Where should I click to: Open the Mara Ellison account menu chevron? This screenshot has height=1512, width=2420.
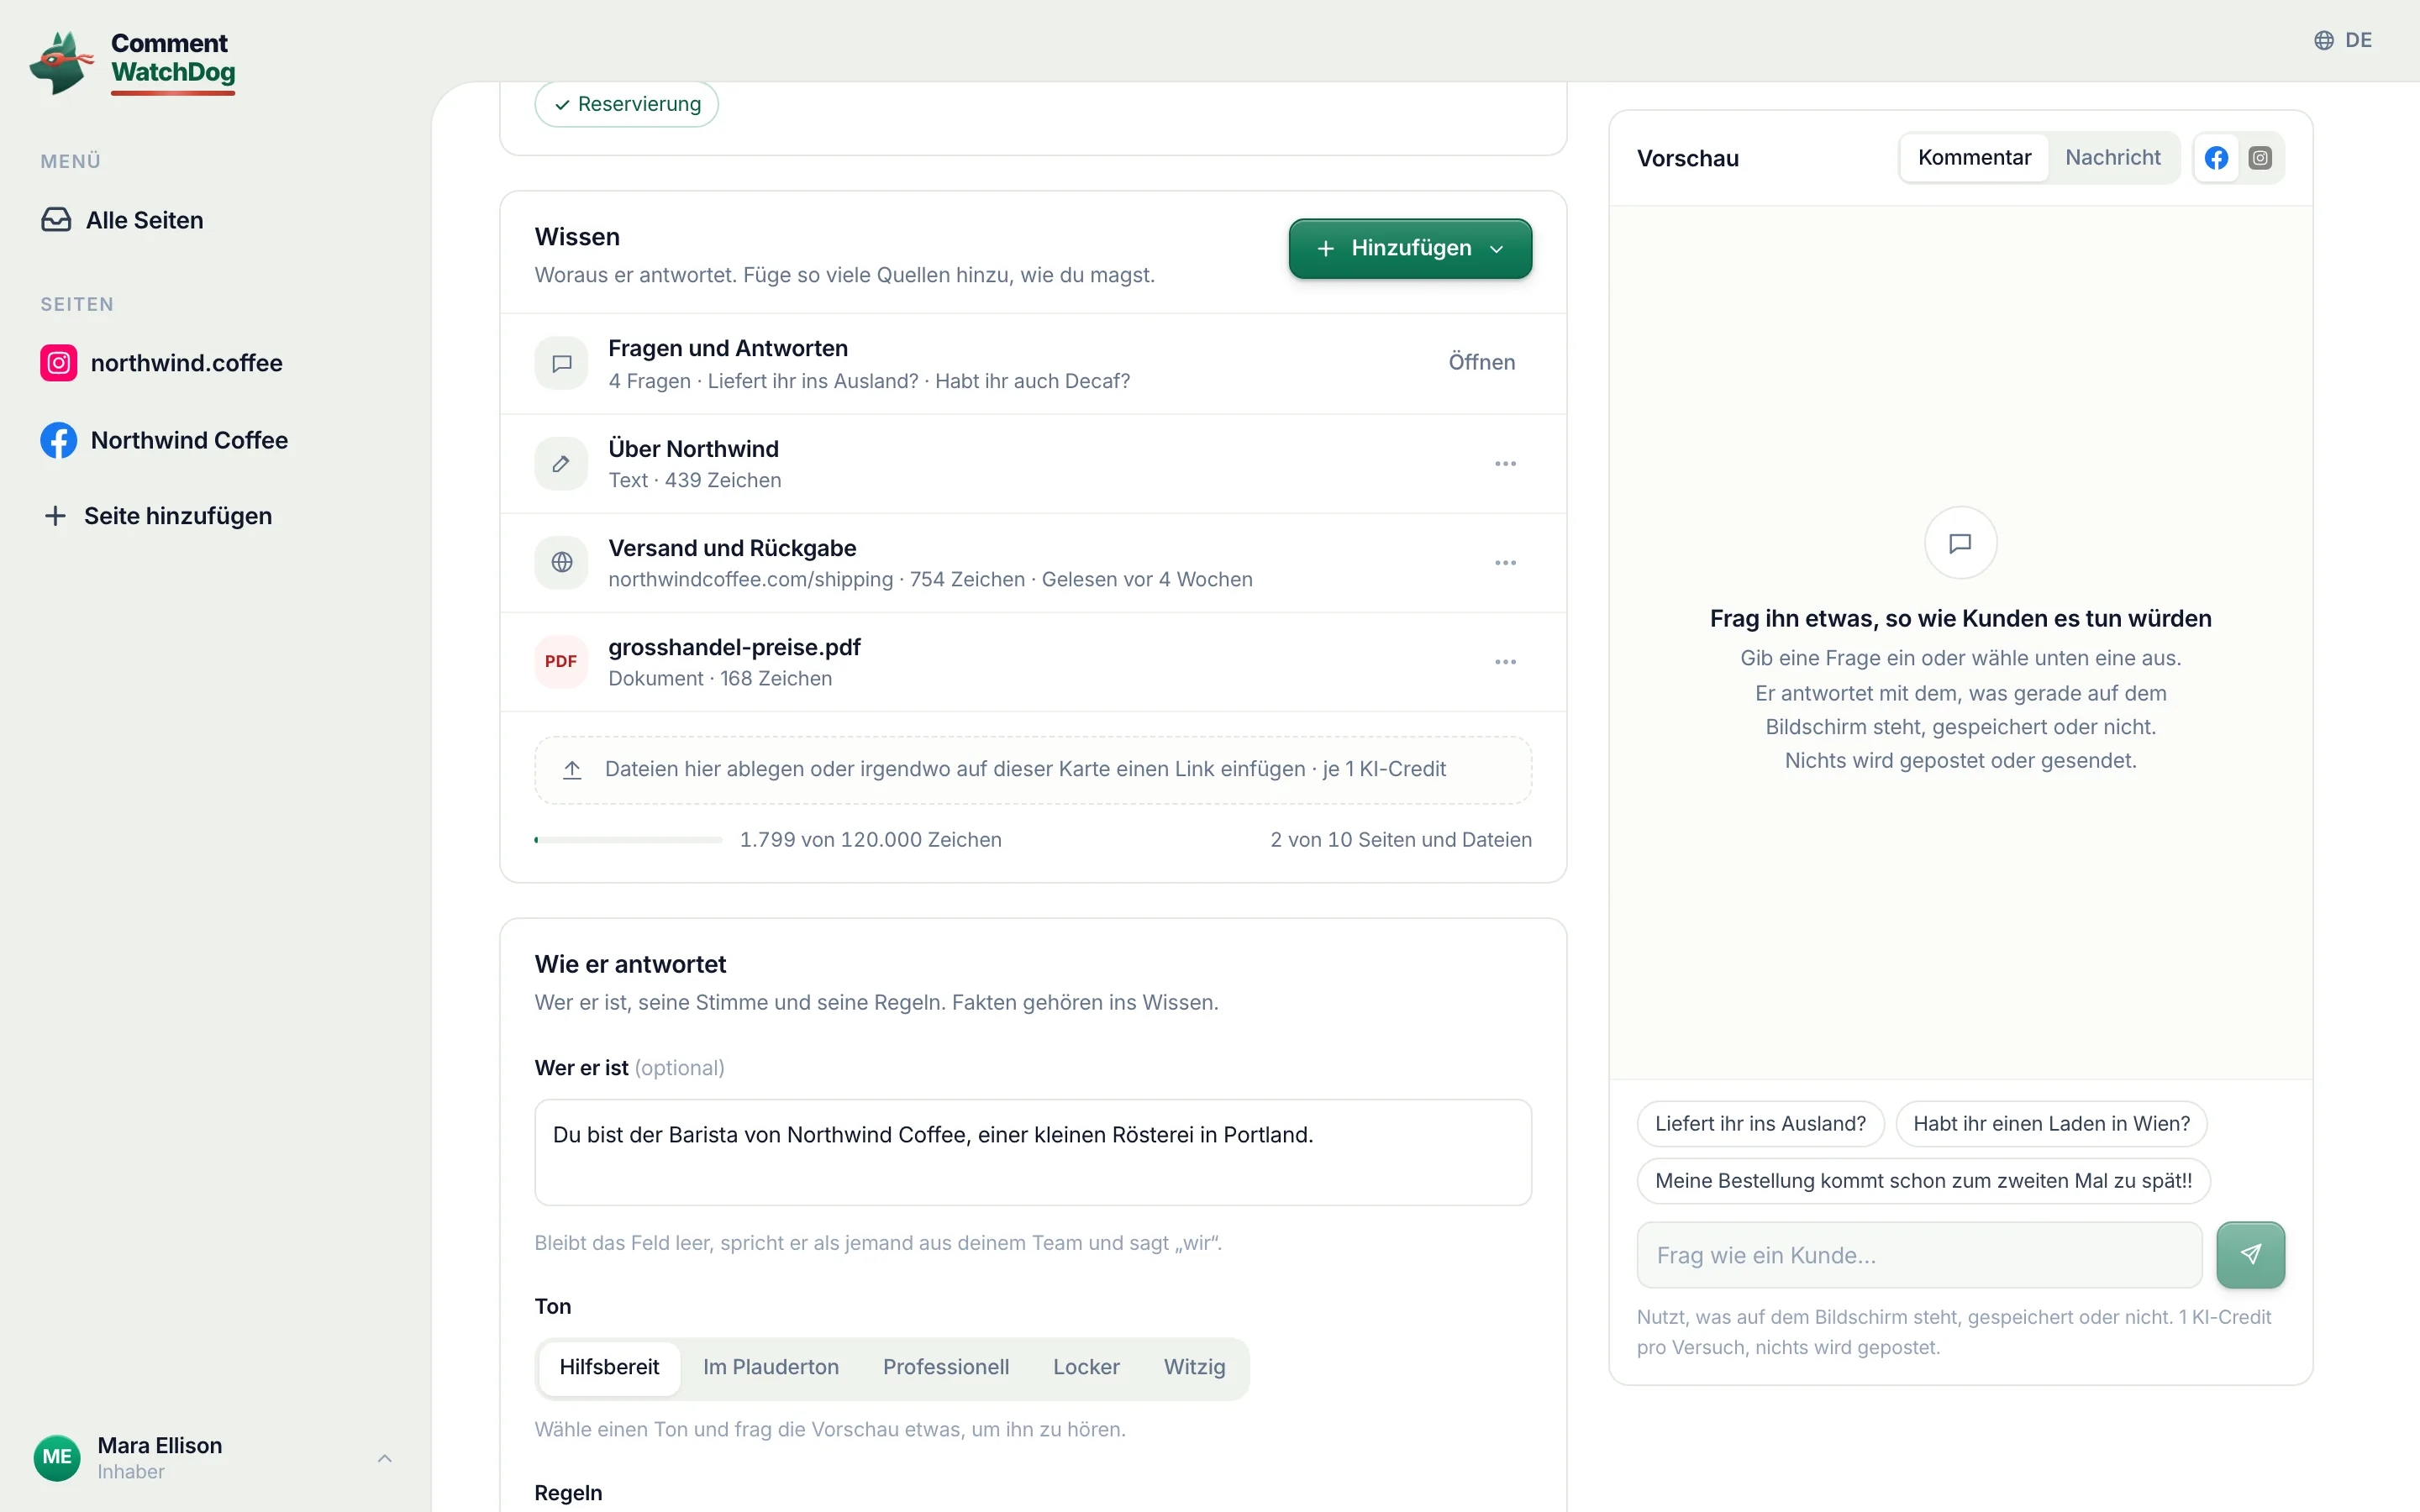(x=385, y=1458)
